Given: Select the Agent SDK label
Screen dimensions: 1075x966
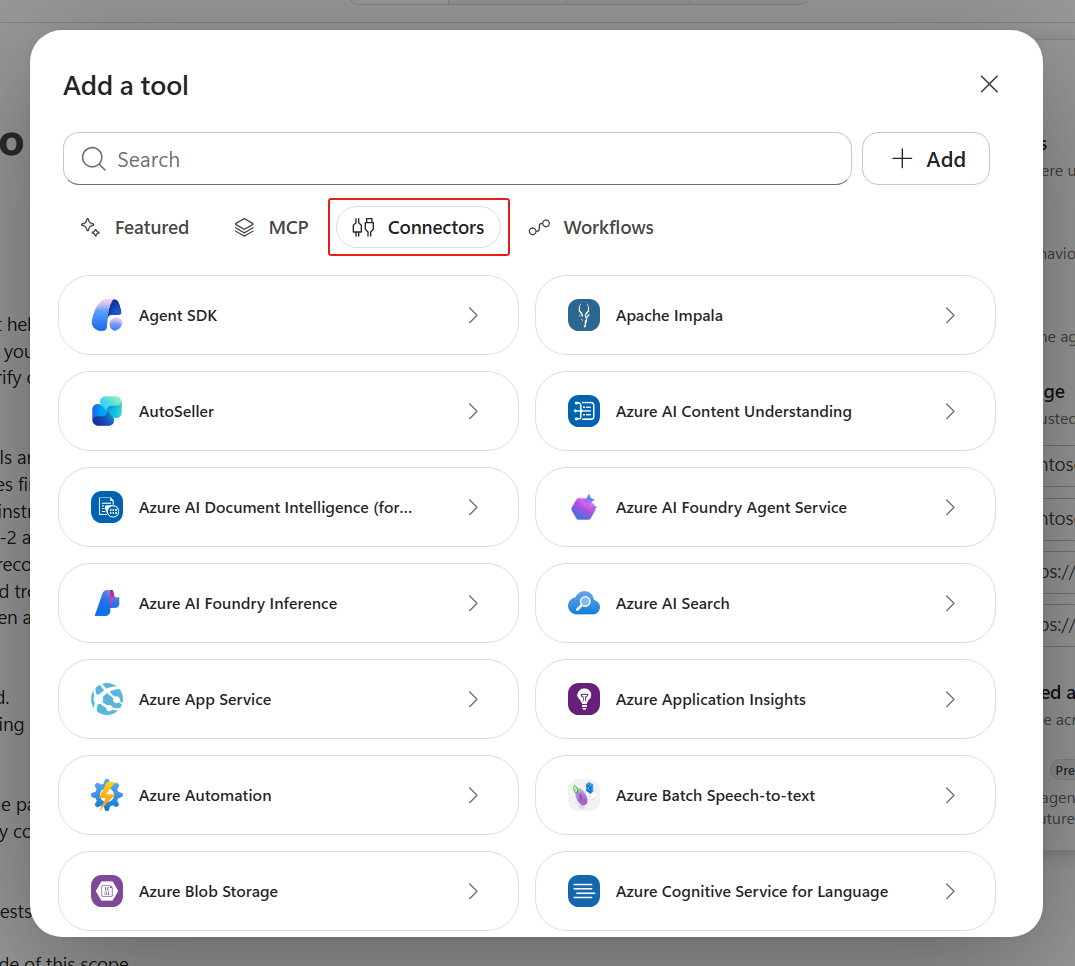Looking at the screenshot, I should [x=178, y=315].
